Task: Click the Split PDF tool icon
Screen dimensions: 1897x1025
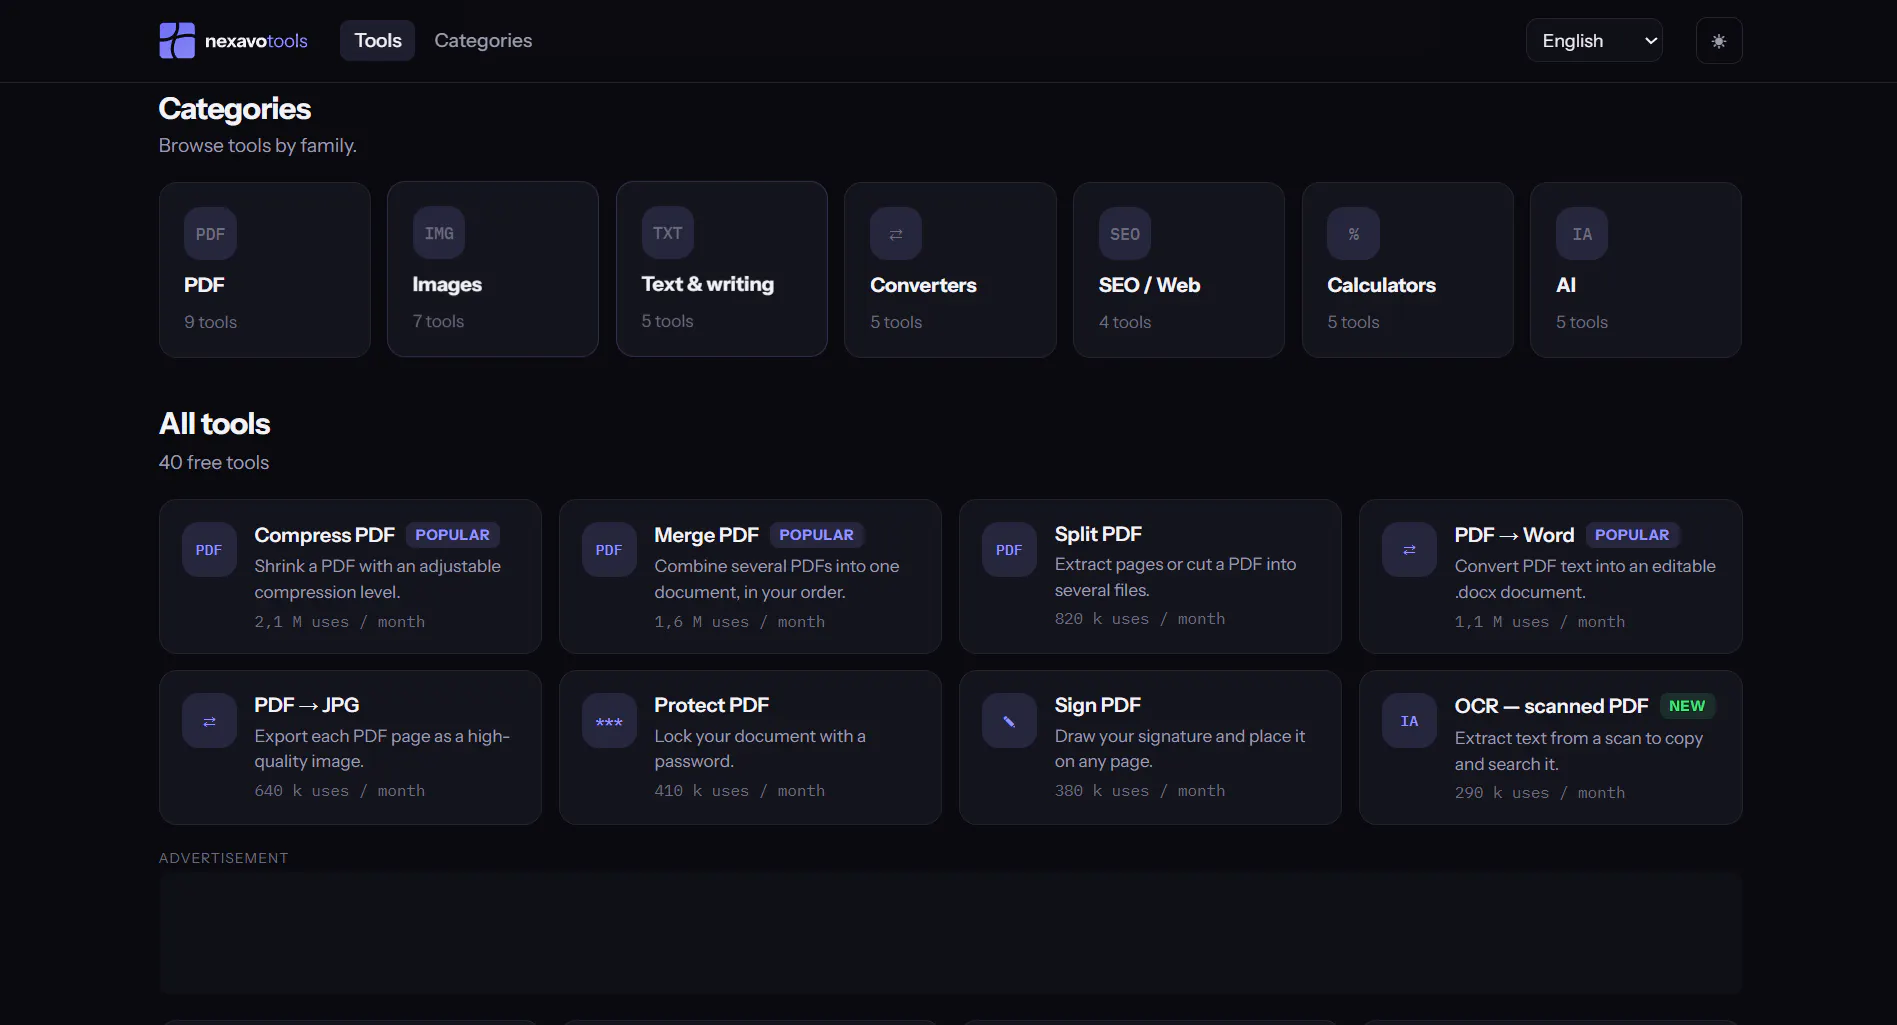Action: click(x=1009, y=550)
